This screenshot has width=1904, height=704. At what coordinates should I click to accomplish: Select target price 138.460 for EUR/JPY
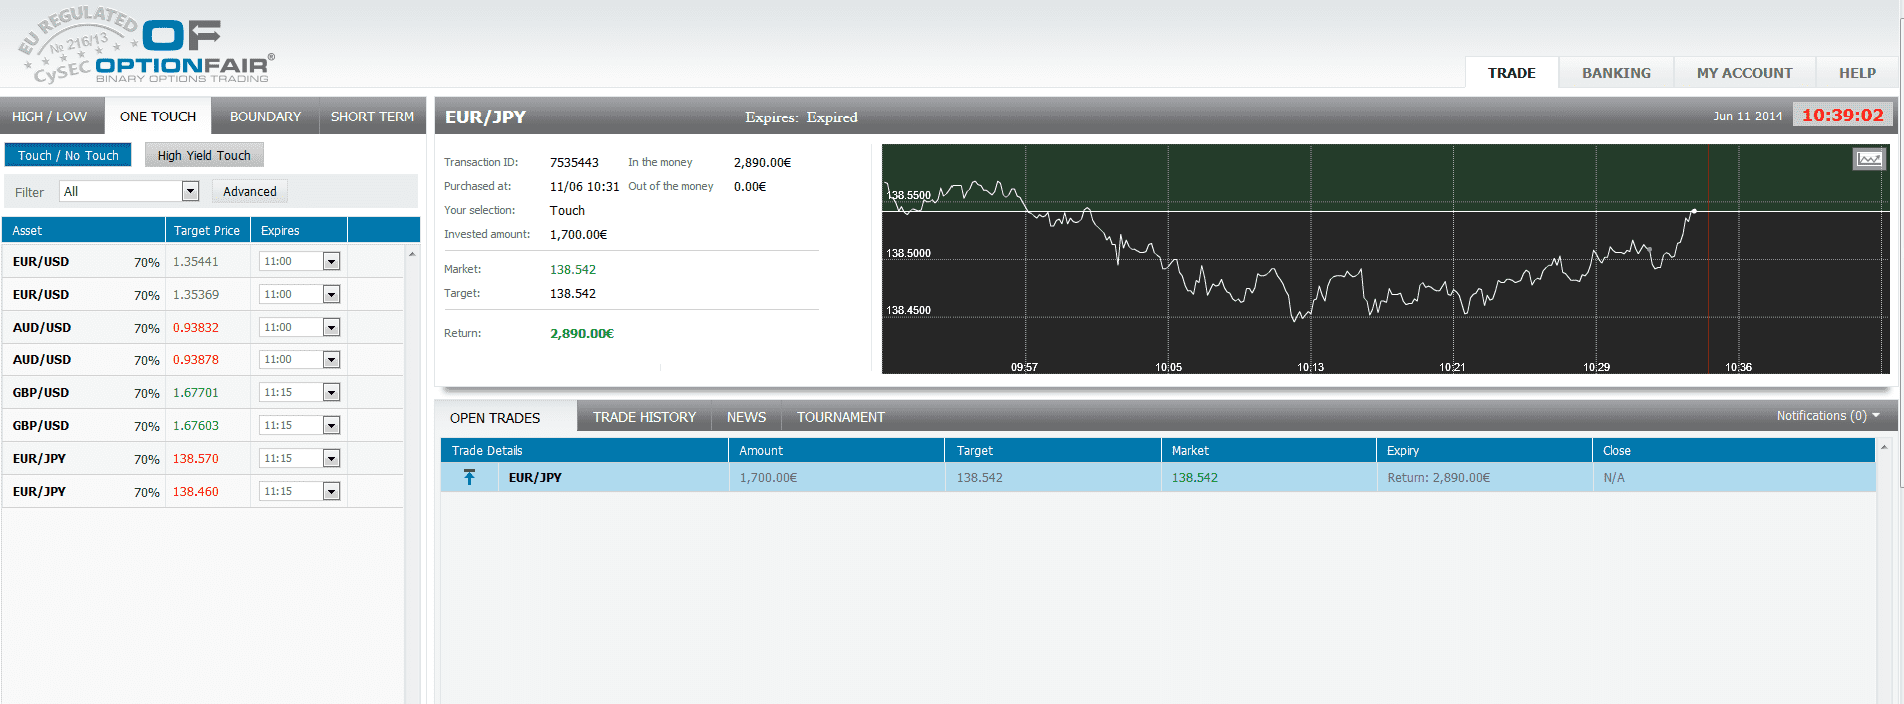point(196,492)
